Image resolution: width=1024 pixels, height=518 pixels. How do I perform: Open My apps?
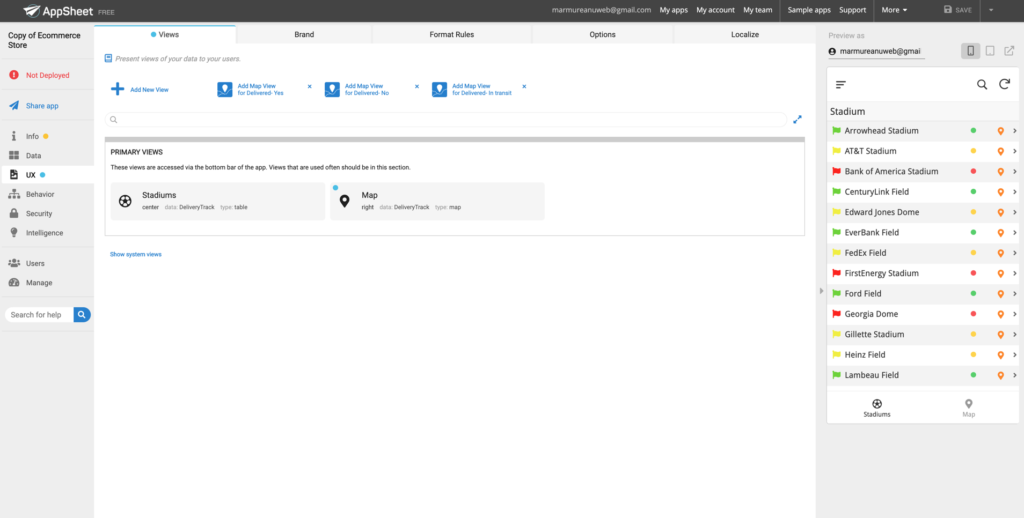click(673, 10)
